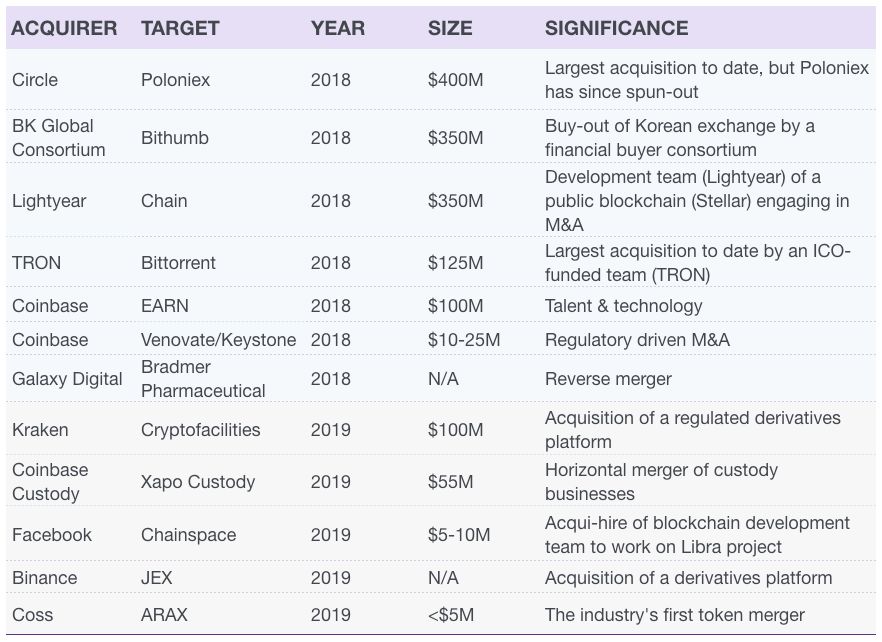Image resolution: width=882 pixels, height=642 pixels.
Task: Select the $125M size cell
Action: pos(455,263)
